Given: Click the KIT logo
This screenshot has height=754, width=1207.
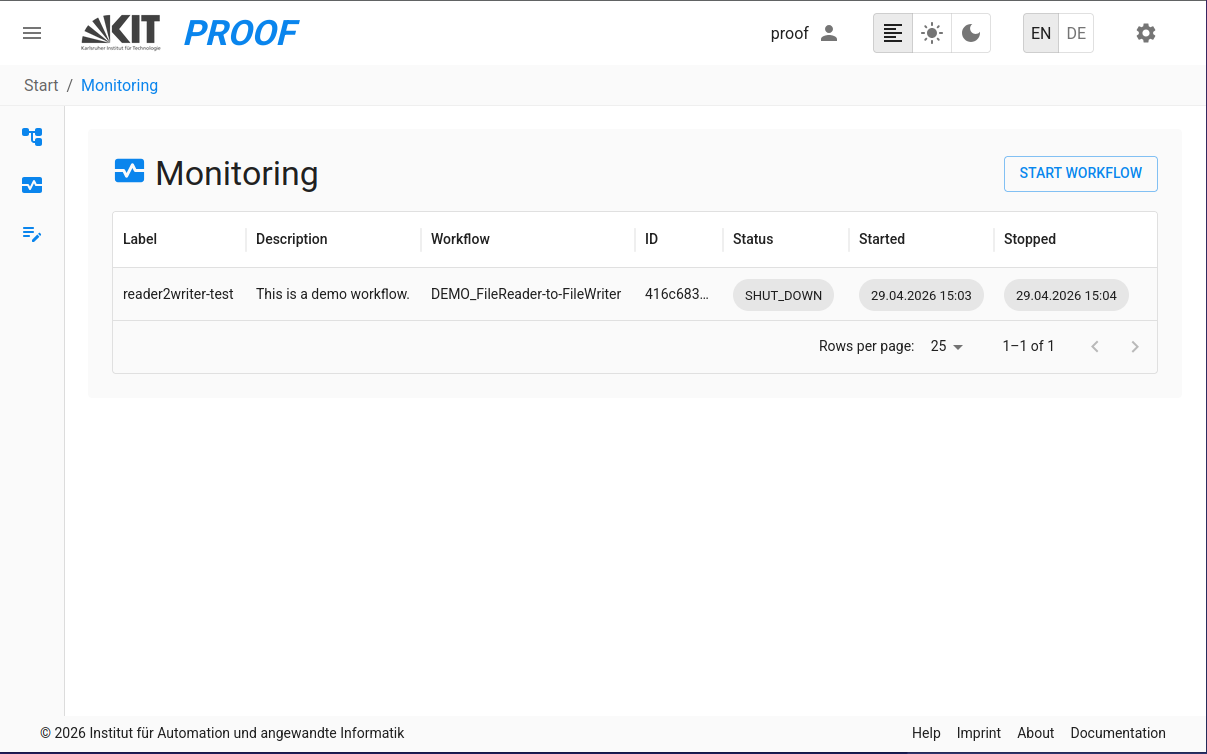Looking at the screenshot, I should 121,33.
